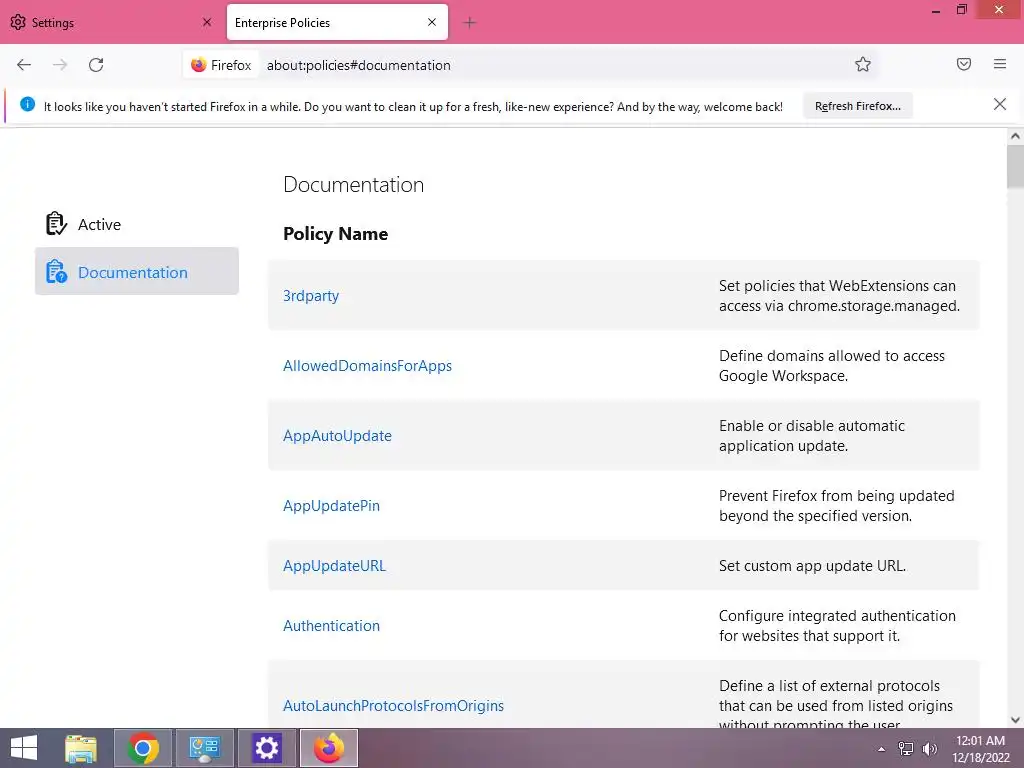Open Google Chrome from the taskbar

point(143,748)
